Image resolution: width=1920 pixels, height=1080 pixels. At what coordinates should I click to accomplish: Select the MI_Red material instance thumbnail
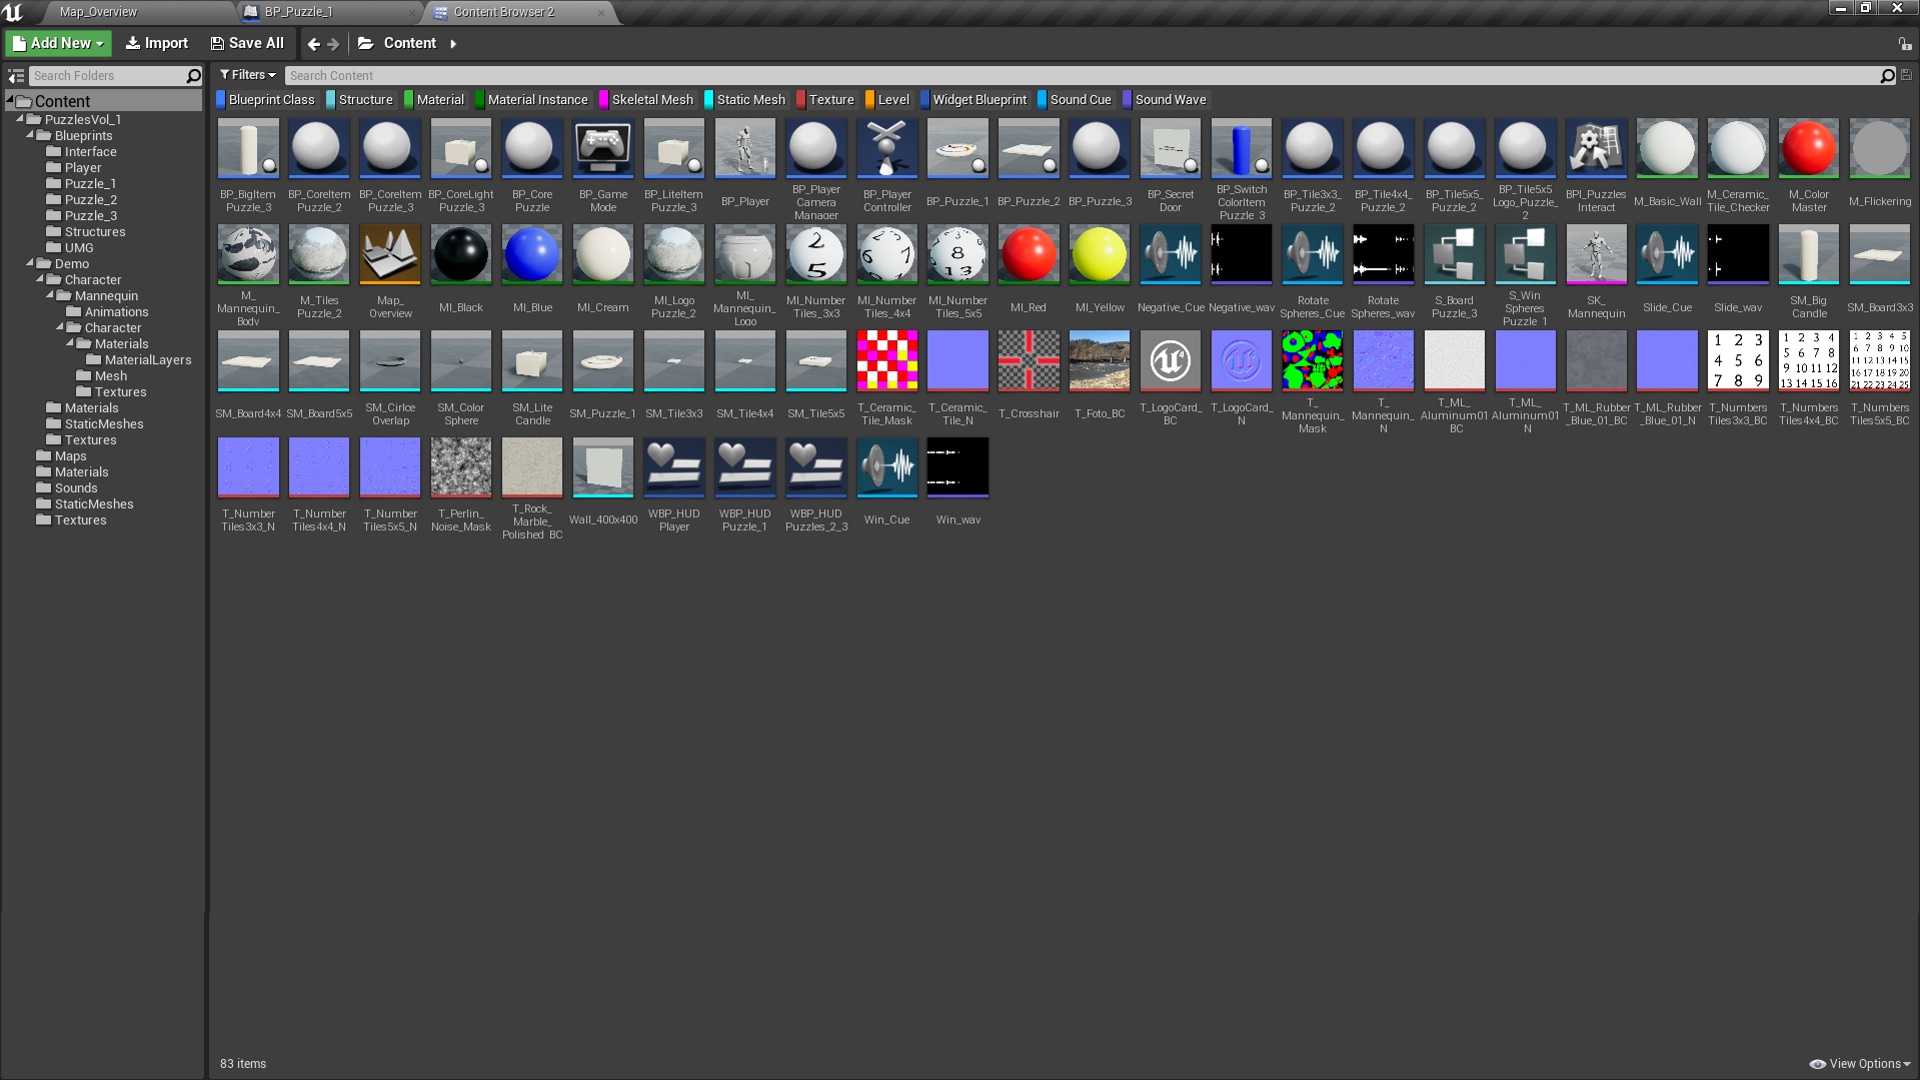pyautogui.click(x=1028, y=254)
